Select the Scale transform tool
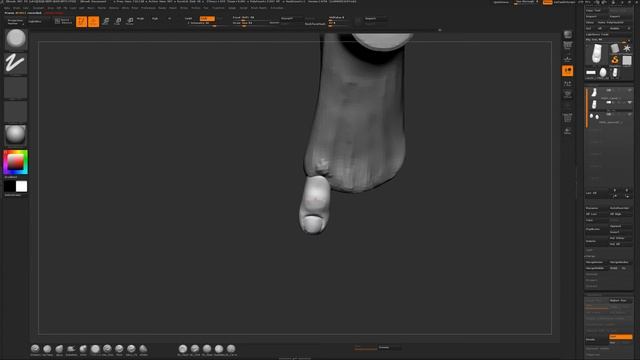Viewport: 640px width, 360px height. (118, 21)
